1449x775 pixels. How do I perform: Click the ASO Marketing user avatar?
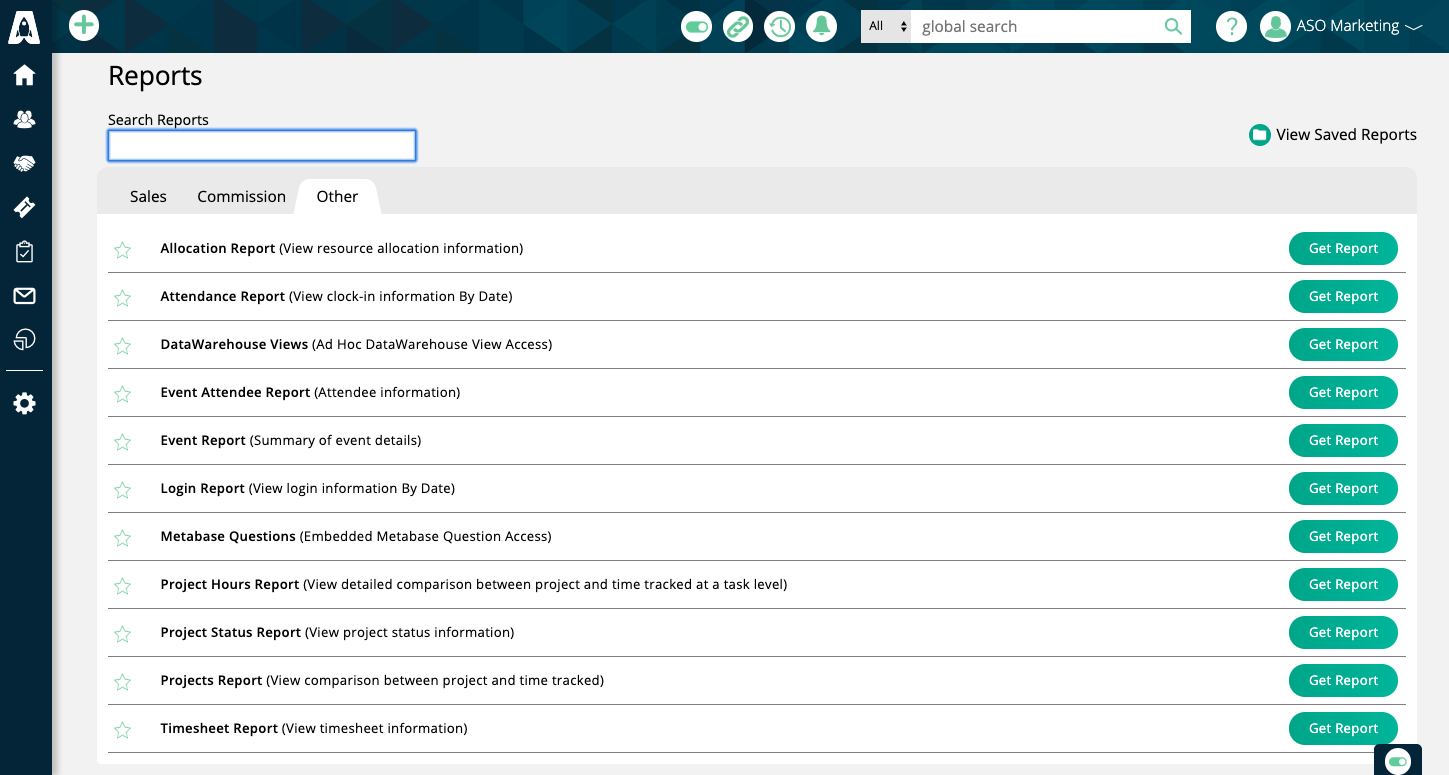click(x=1275, y=26)
